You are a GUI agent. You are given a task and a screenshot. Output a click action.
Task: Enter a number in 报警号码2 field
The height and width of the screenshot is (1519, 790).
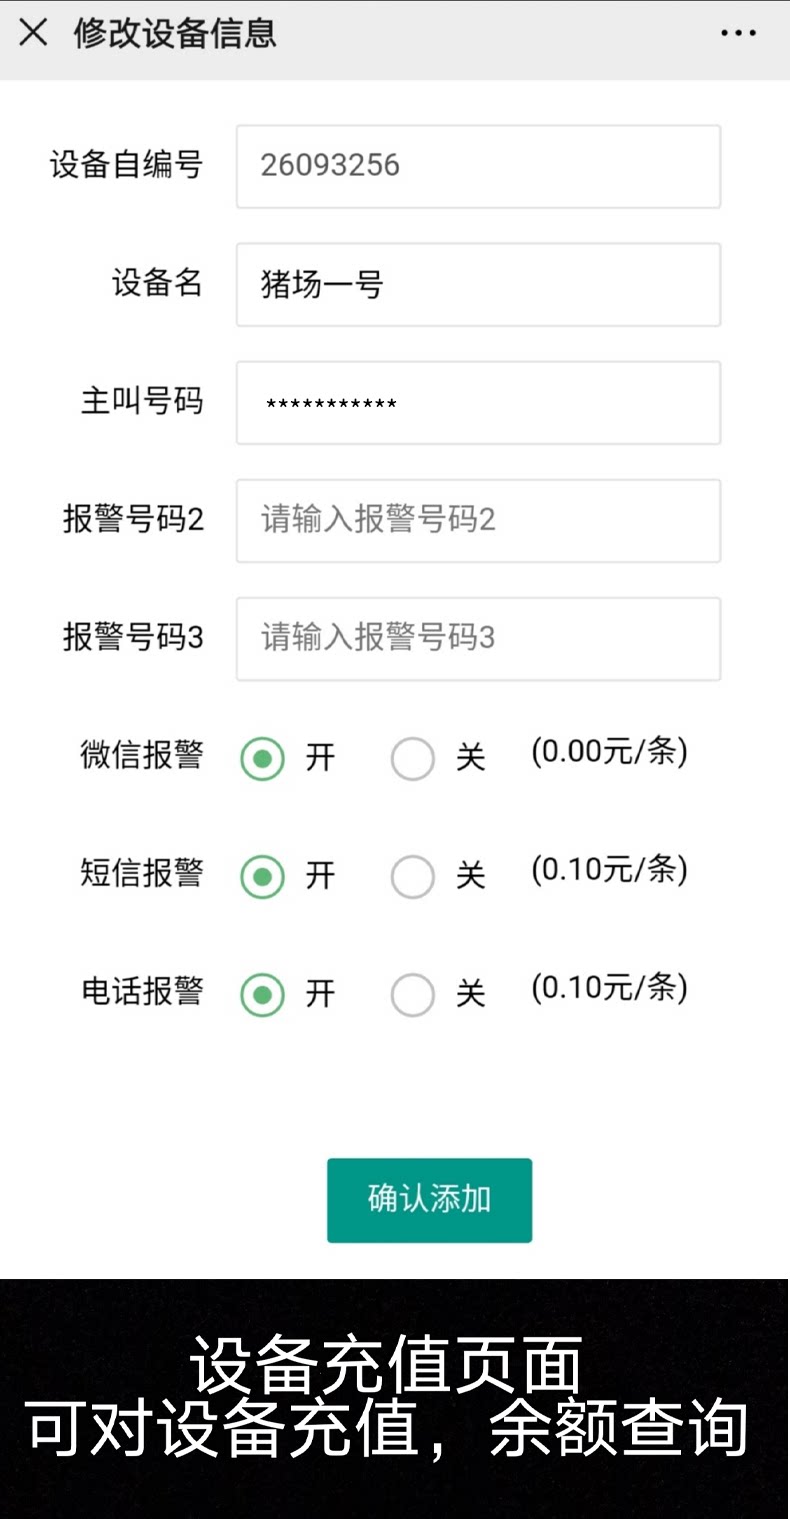[478, 520]
